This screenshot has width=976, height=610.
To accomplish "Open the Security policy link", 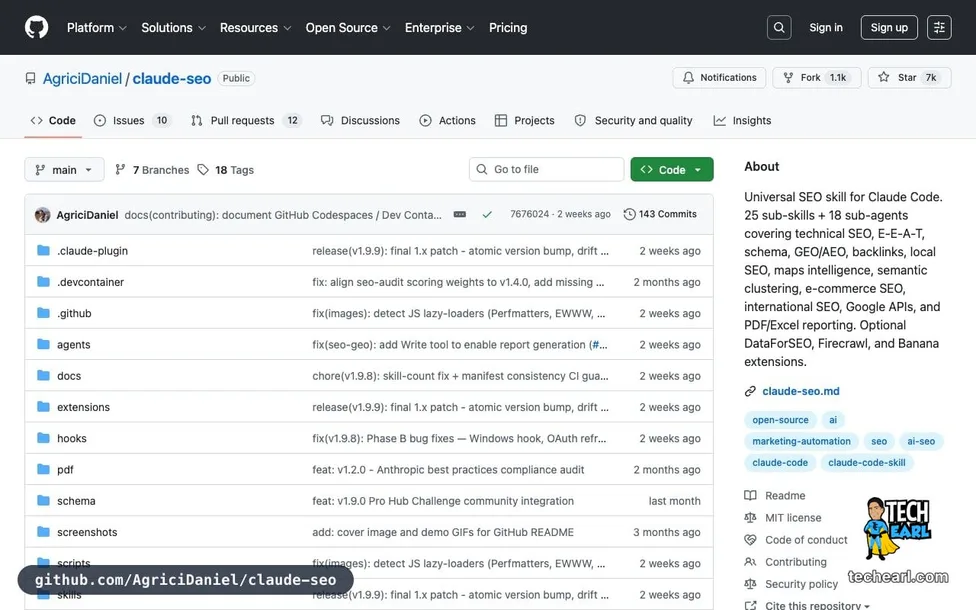I will 801,584.
